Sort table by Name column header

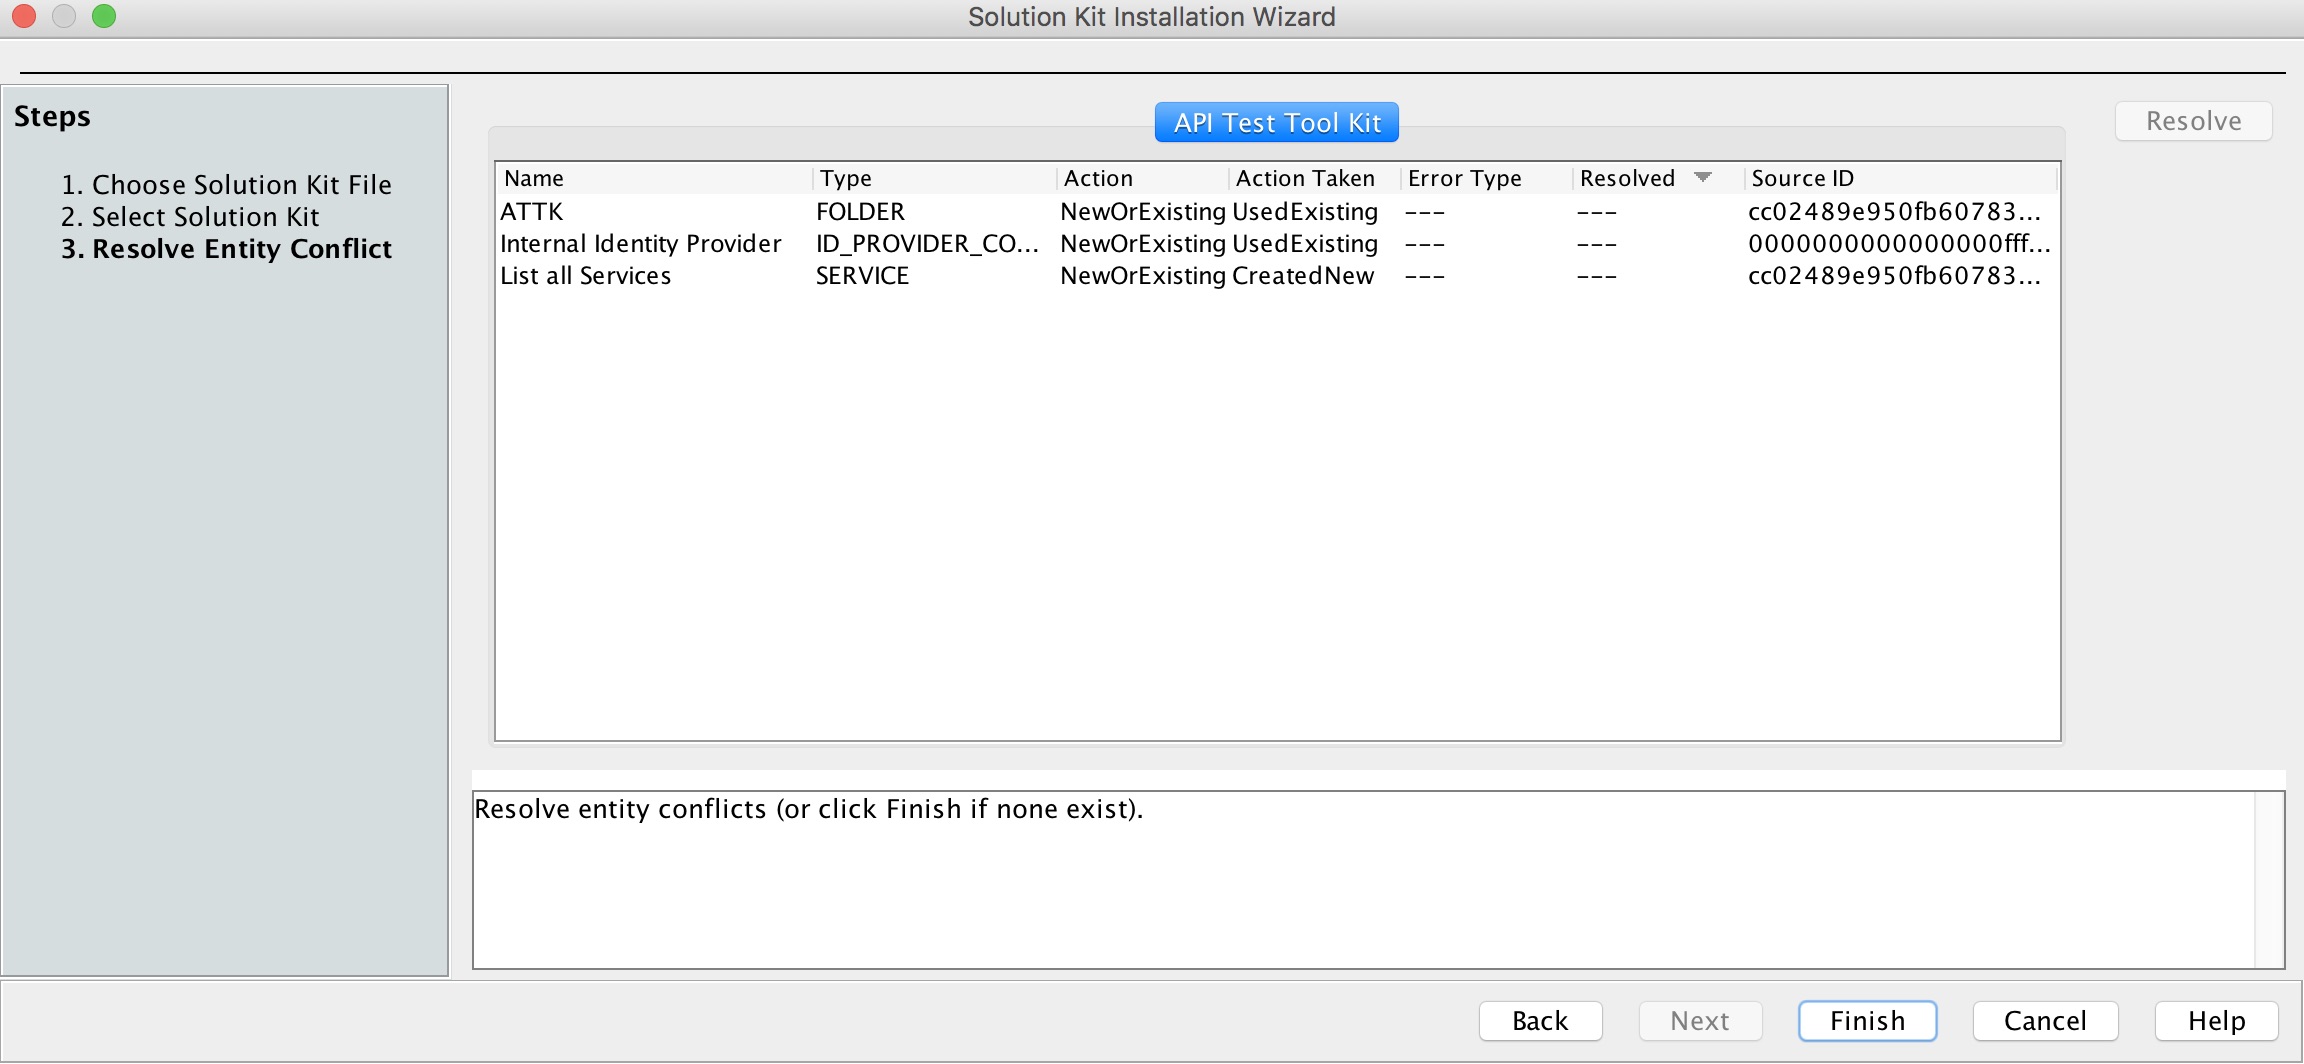(x=654, y=178)
